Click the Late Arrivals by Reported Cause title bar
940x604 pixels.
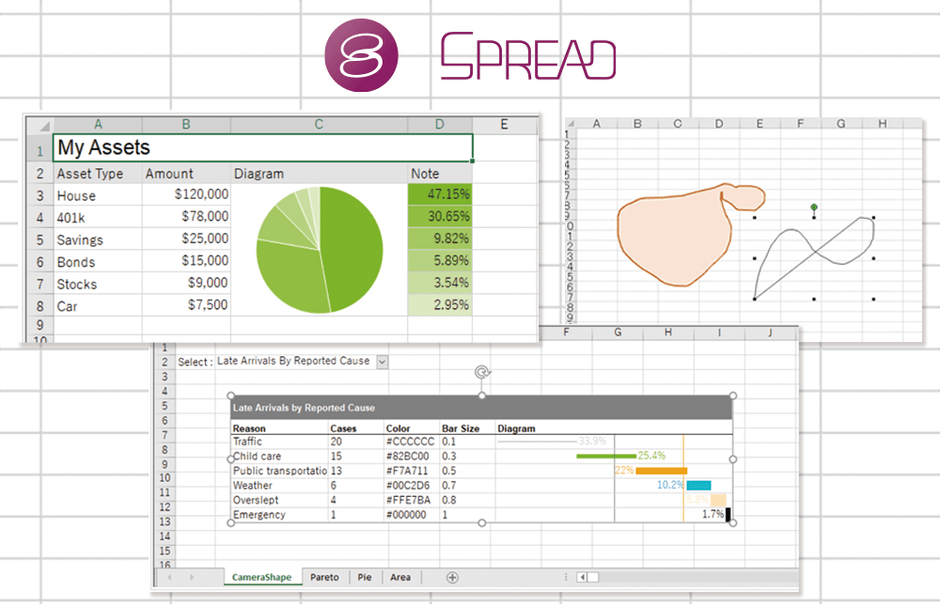[x=481, y=407]
